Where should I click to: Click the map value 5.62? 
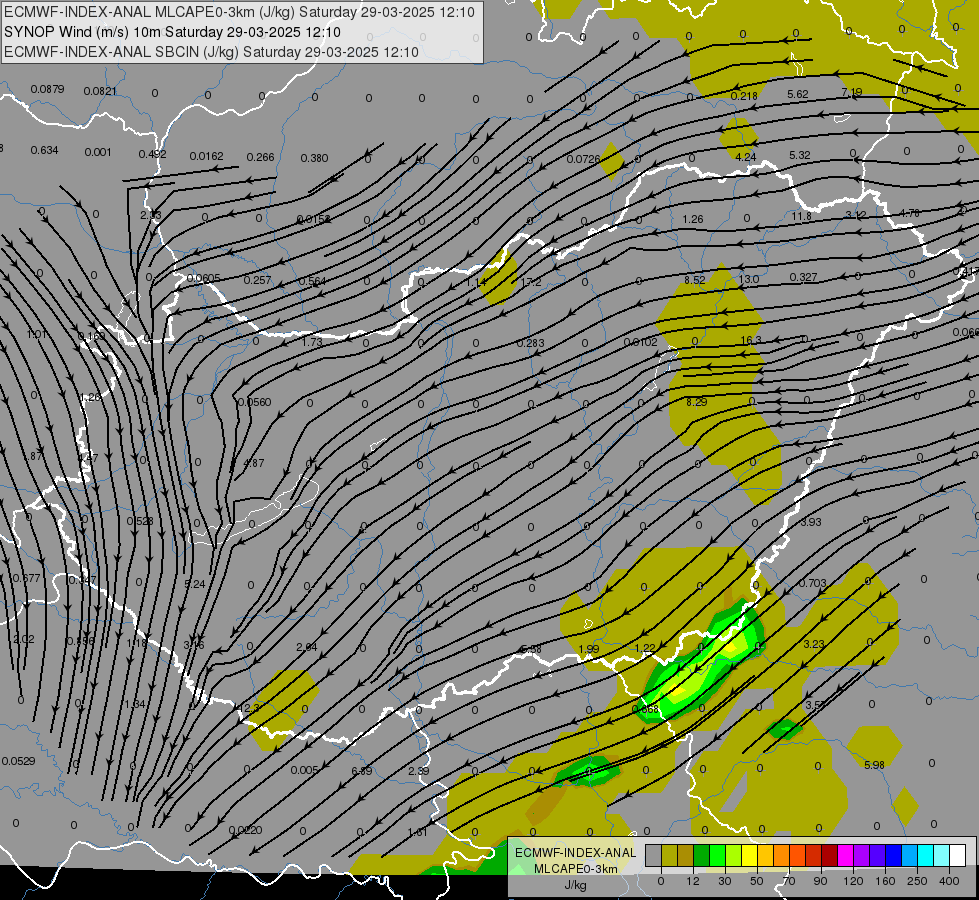coord(798,94)
